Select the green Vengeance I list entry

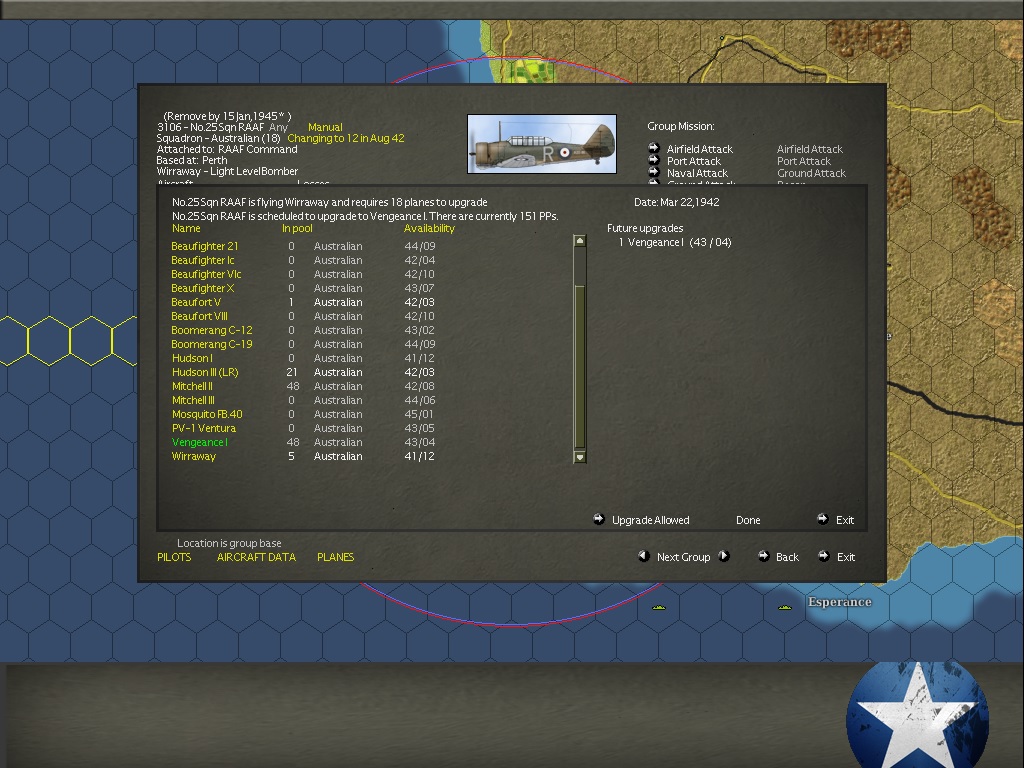tap(200, 443)
